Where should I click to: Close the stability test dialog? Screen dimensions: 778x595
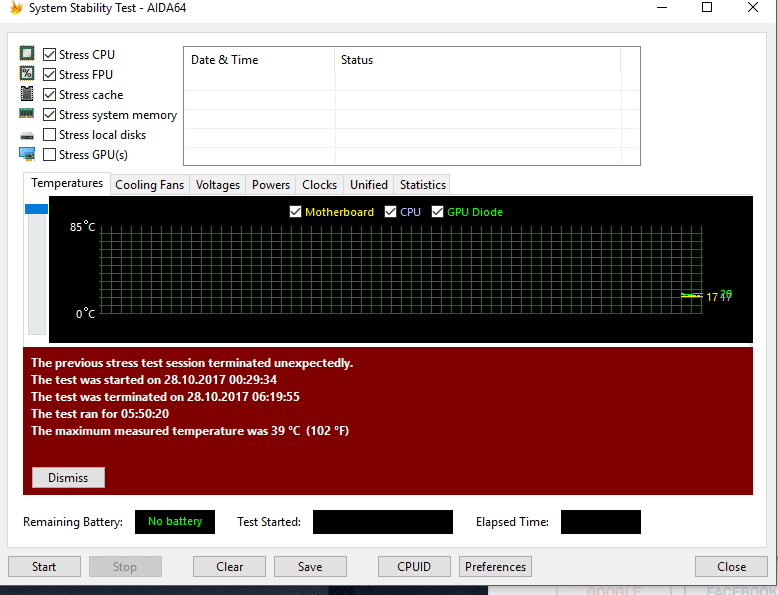(x=731, y=567)
